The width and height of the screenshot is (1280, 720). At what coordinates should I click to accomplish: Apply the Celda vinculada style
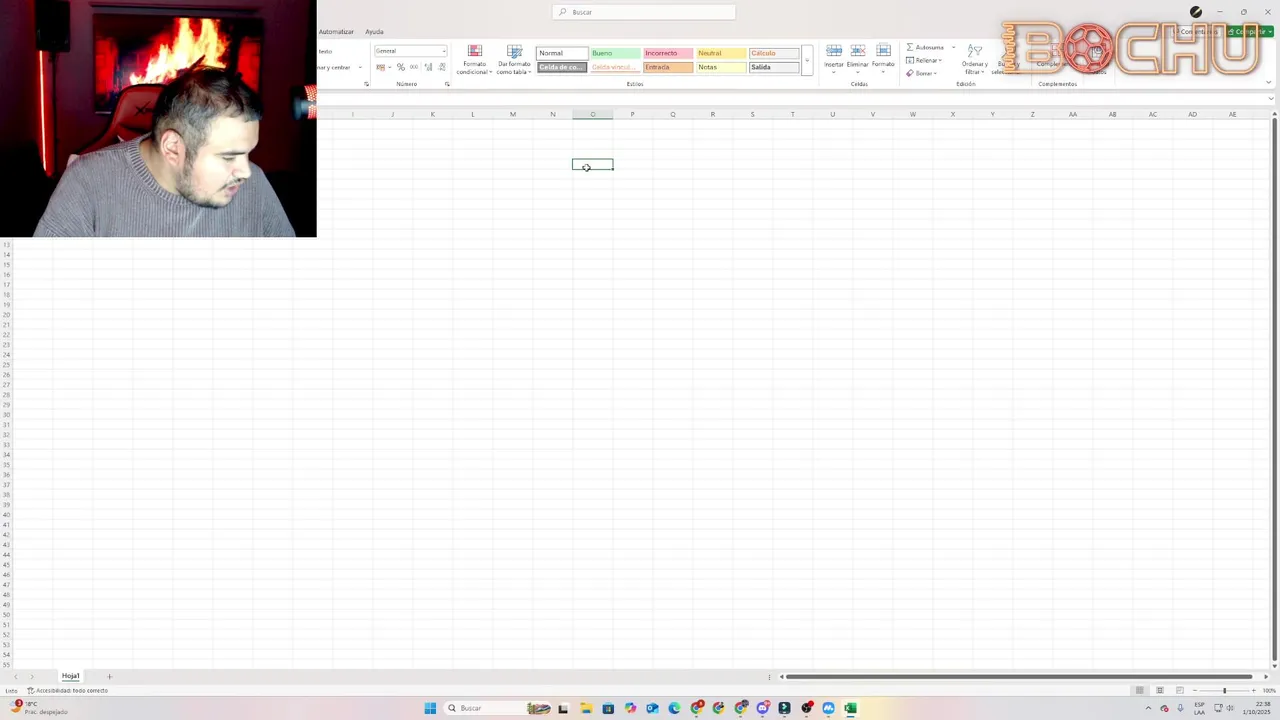615,67
